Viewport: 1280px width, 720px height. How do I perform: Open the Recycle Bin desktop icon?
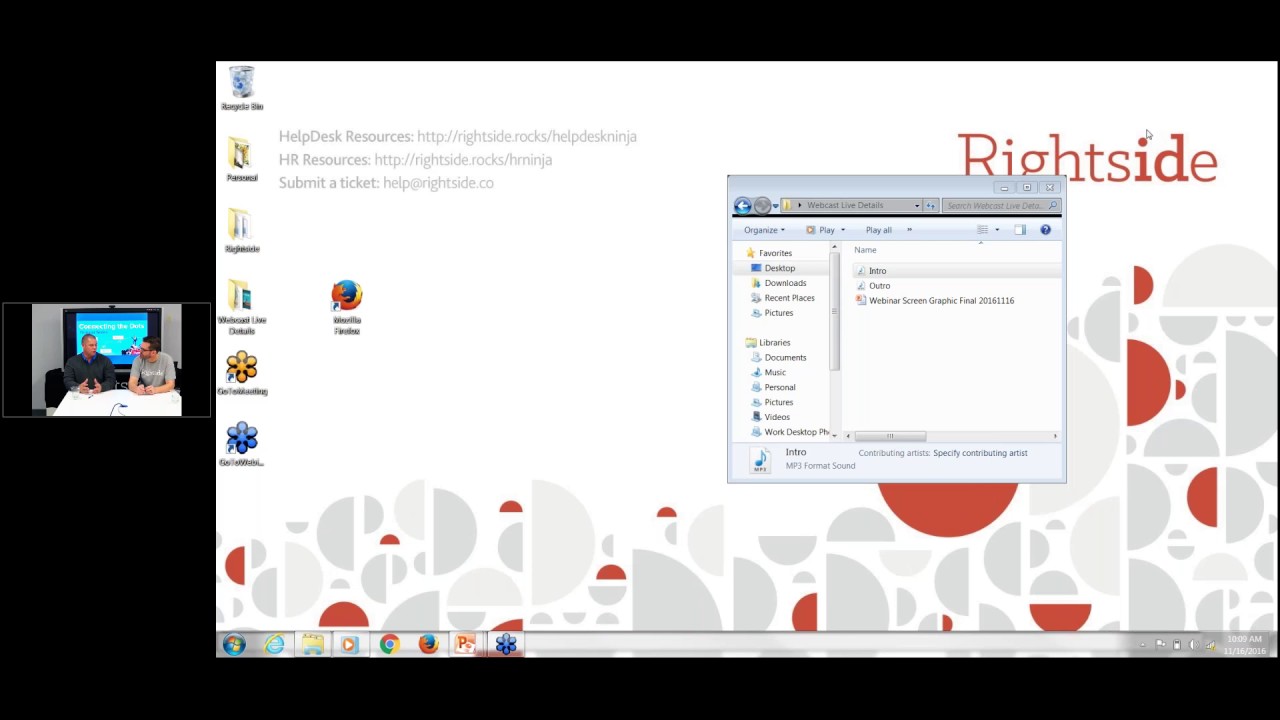click(242, 88)
